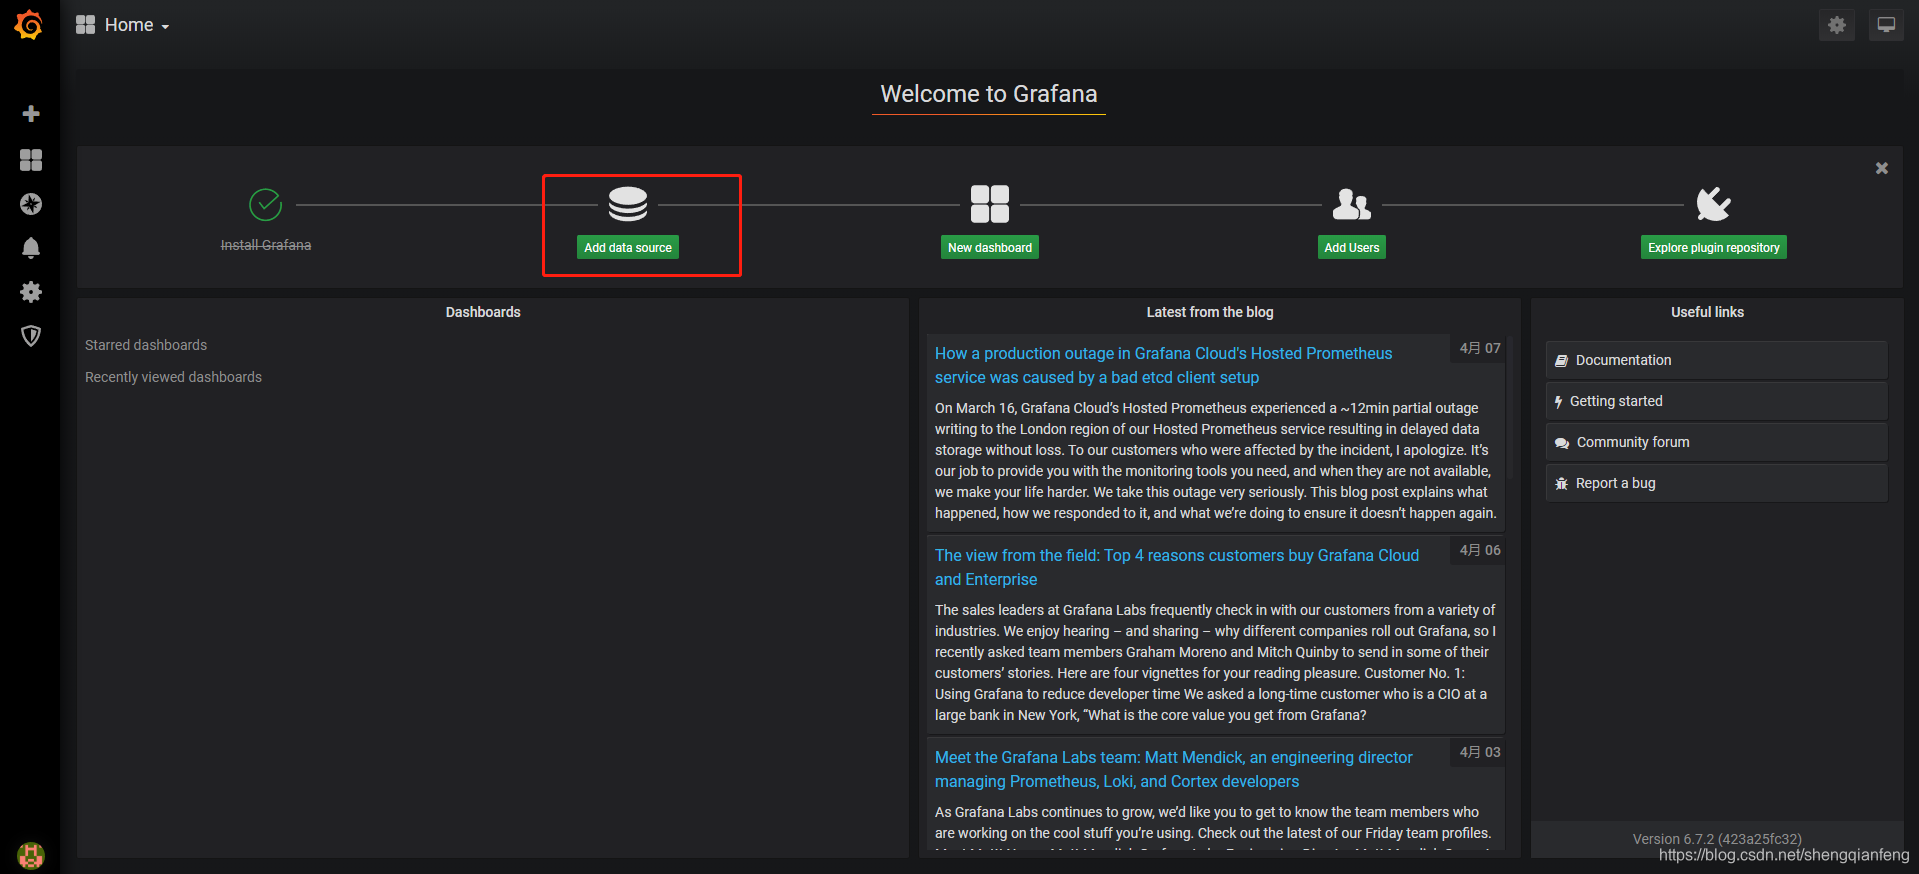Open the Report a bug link
The width and height of the screenshot is (1919, 874).
(x=1717, y=483)
